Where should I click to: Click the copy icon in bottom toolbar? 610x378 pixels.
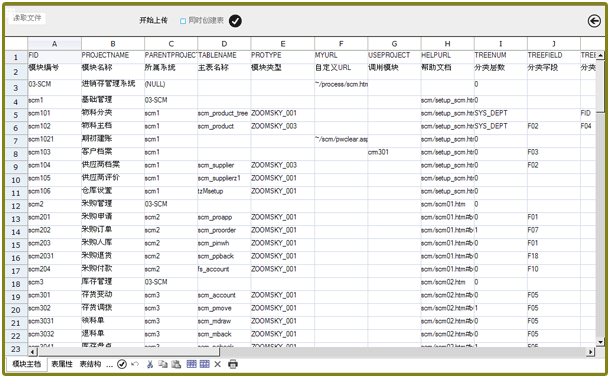(x=163, y=364)
